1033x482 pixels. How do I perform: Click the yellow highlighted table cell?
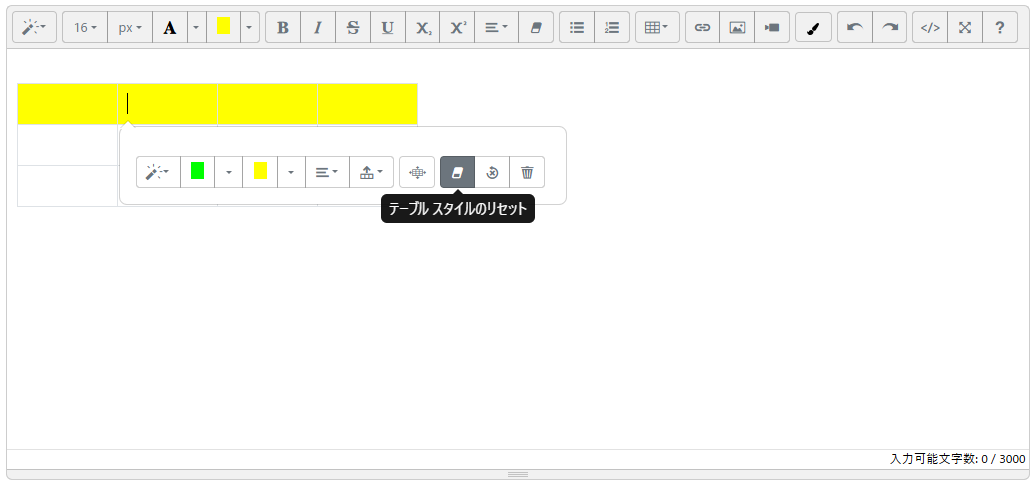(x=217, y=104)
